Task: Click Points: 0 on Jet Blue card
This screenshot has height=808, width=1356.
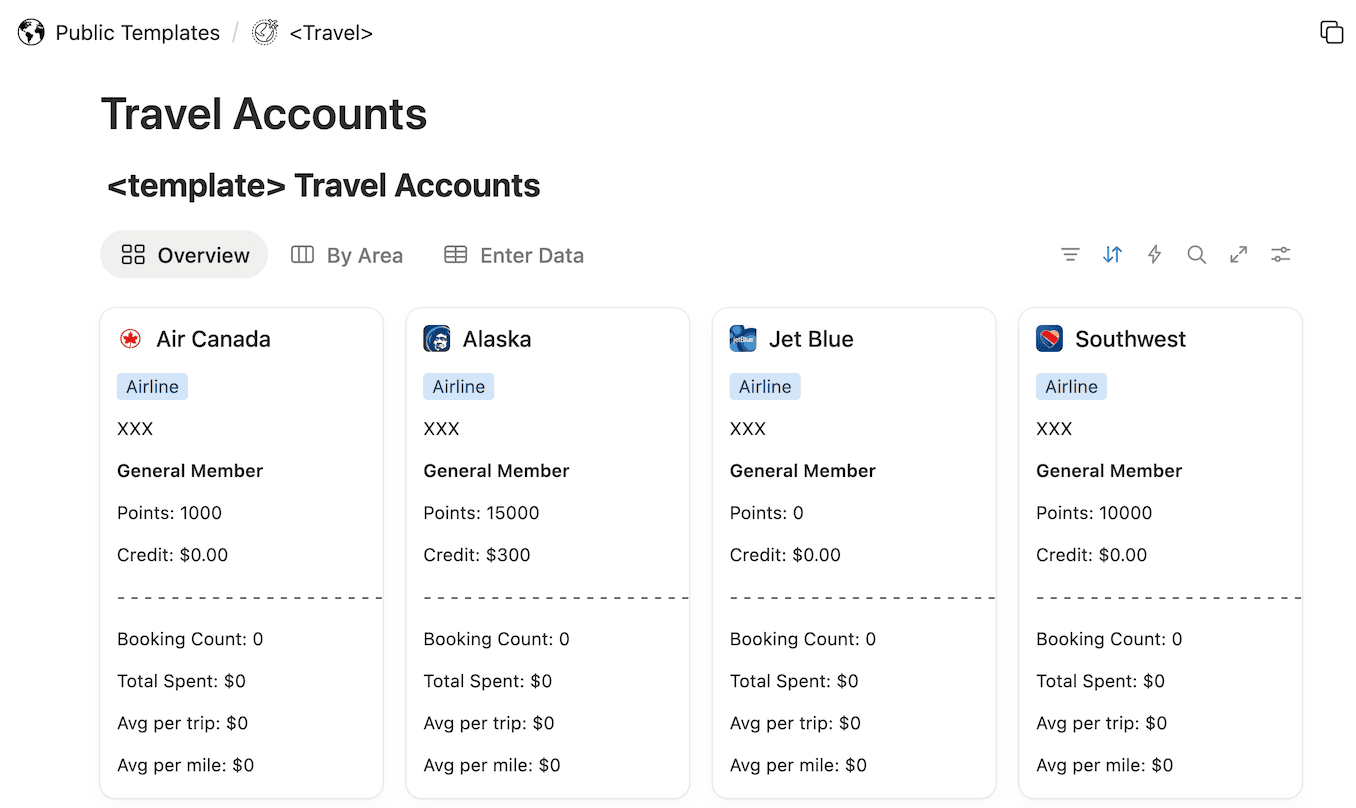Action: coord(767,513)
